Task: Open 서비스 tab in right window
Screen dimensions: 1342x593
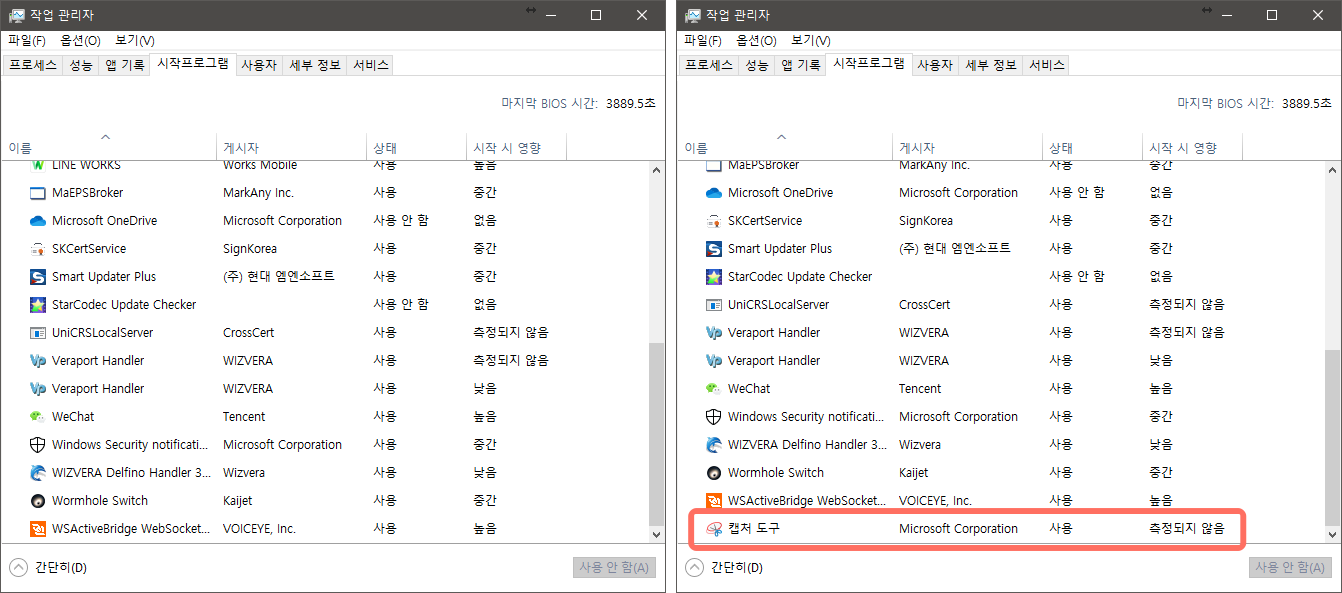Action: tap(1047, 65)
